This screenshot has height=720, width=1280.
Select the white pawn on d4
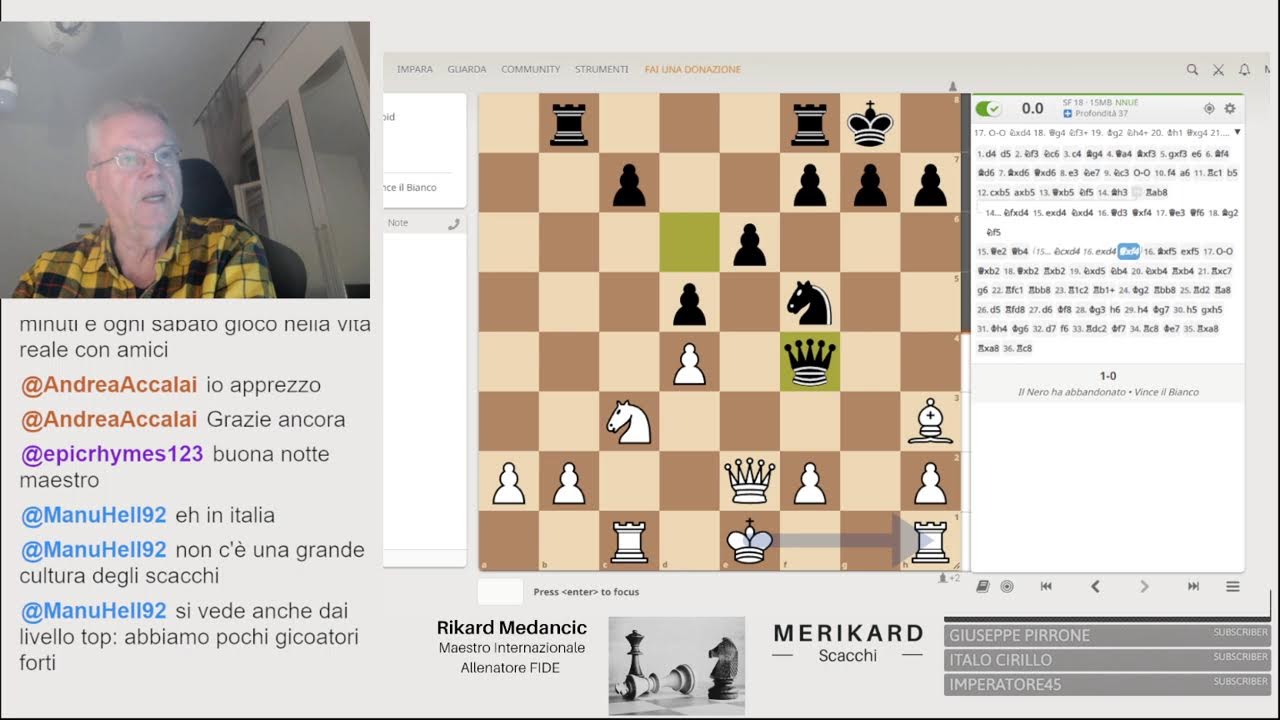(689, 362)
